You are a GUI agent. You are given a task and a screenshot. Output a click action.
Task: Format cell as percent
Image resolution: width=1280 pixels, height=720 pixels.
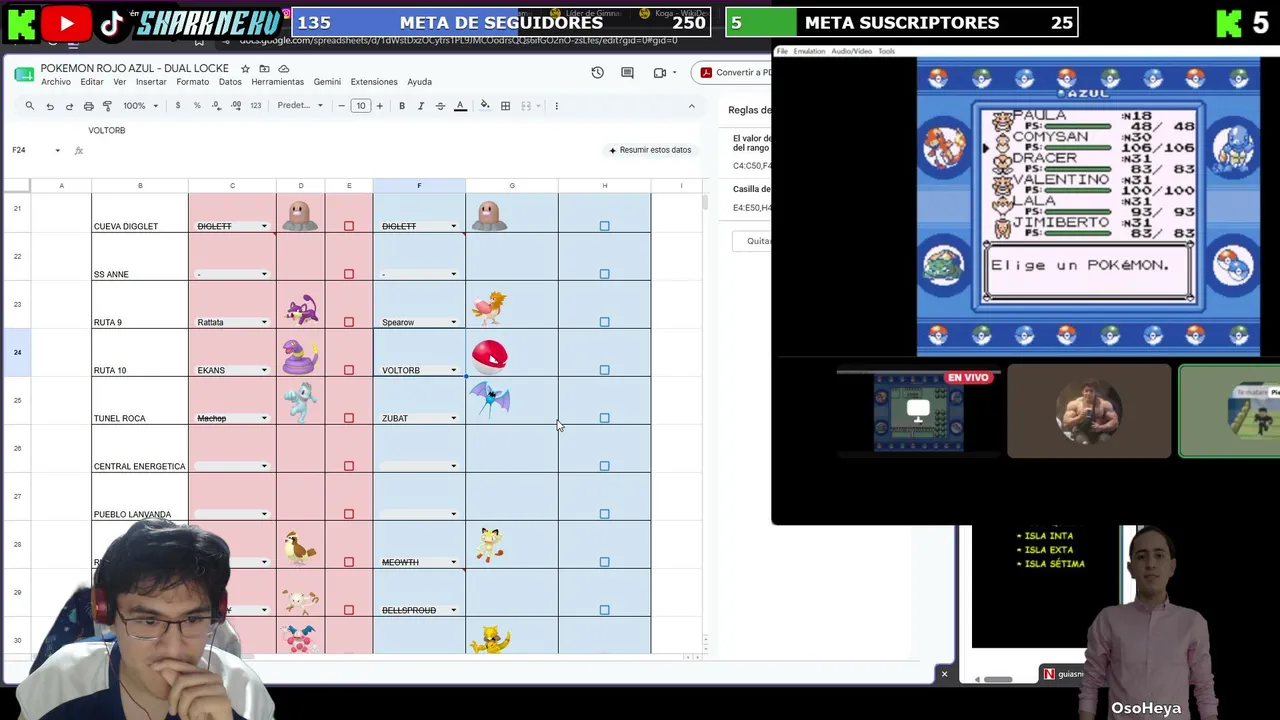[x=197, y=106]
